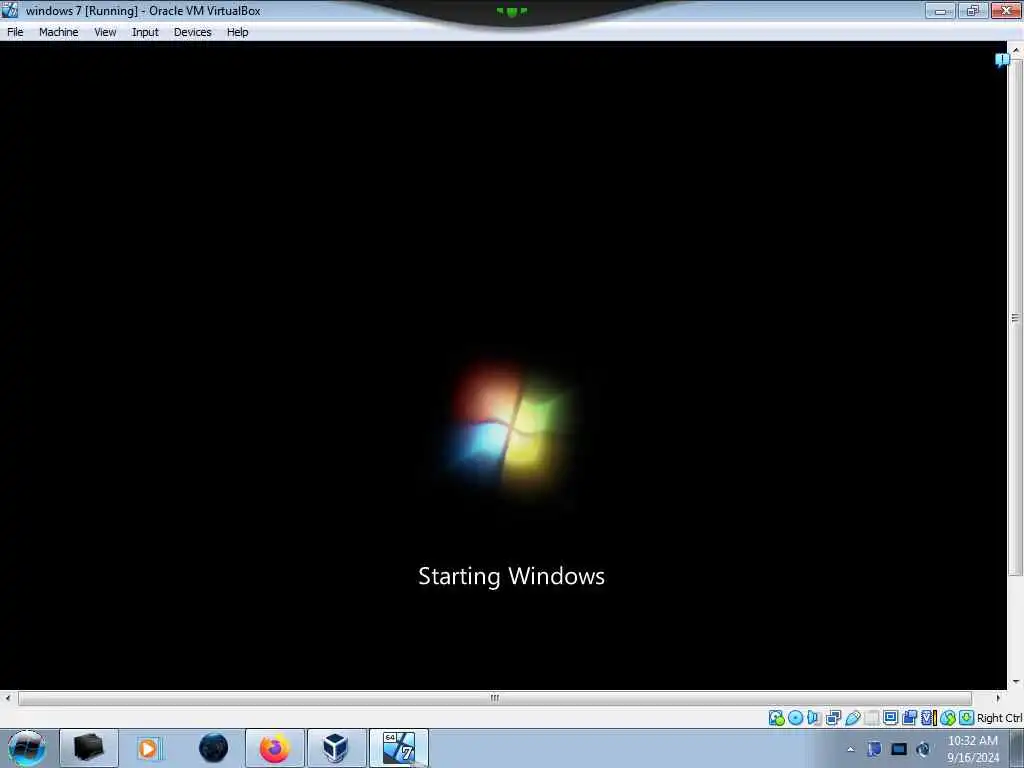
Task: Click the shared folders status icon
Action: click(x=871, y=718)
